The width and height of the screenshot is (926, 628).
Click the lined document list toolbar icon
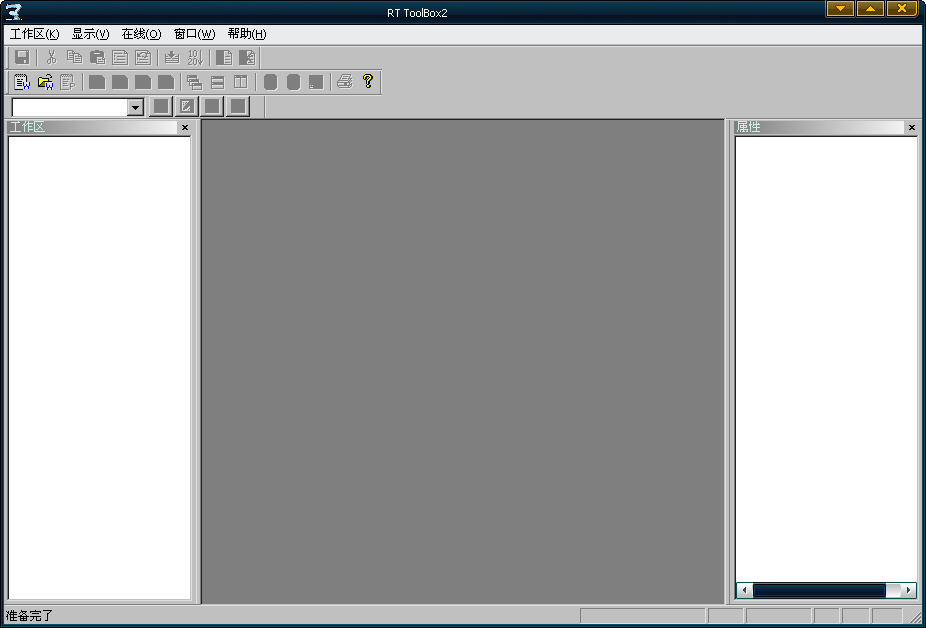point(120,57)
